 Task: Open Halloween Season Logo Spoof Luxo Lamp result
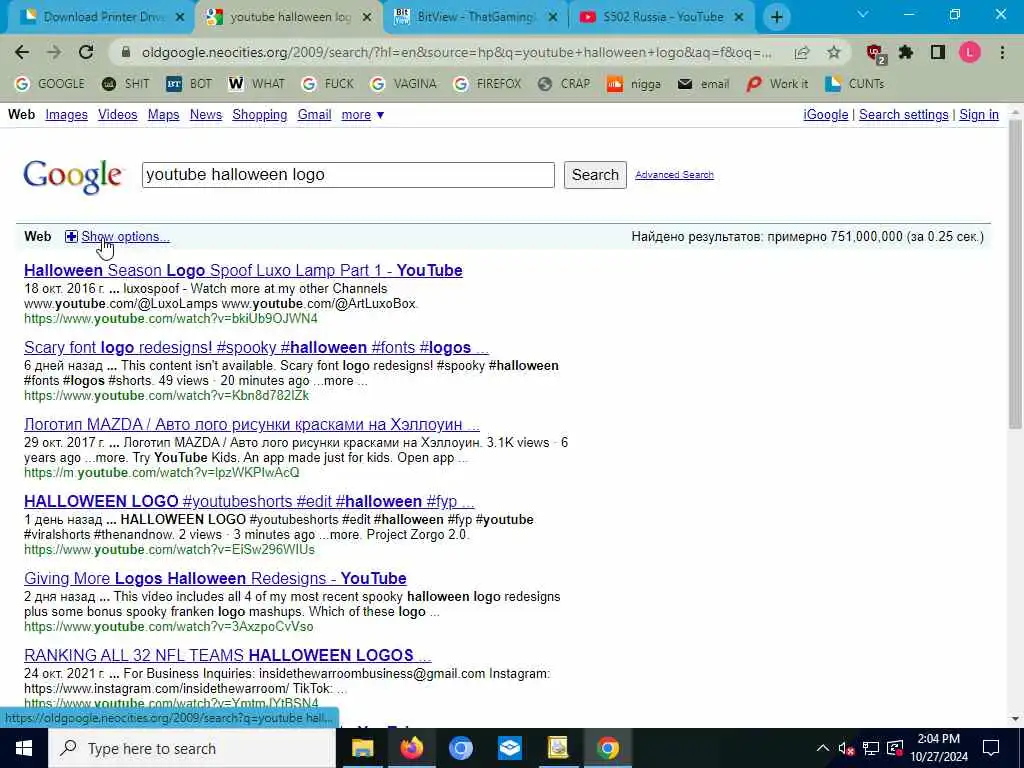[x=243, y=270]
